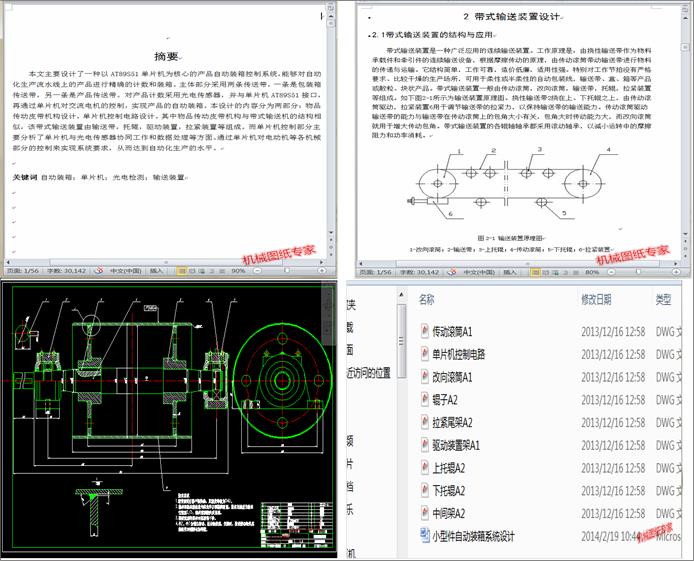Click the 关键词 line in left document
The height and width of the screenshot is (561, 694).
(x=99, y=177)
